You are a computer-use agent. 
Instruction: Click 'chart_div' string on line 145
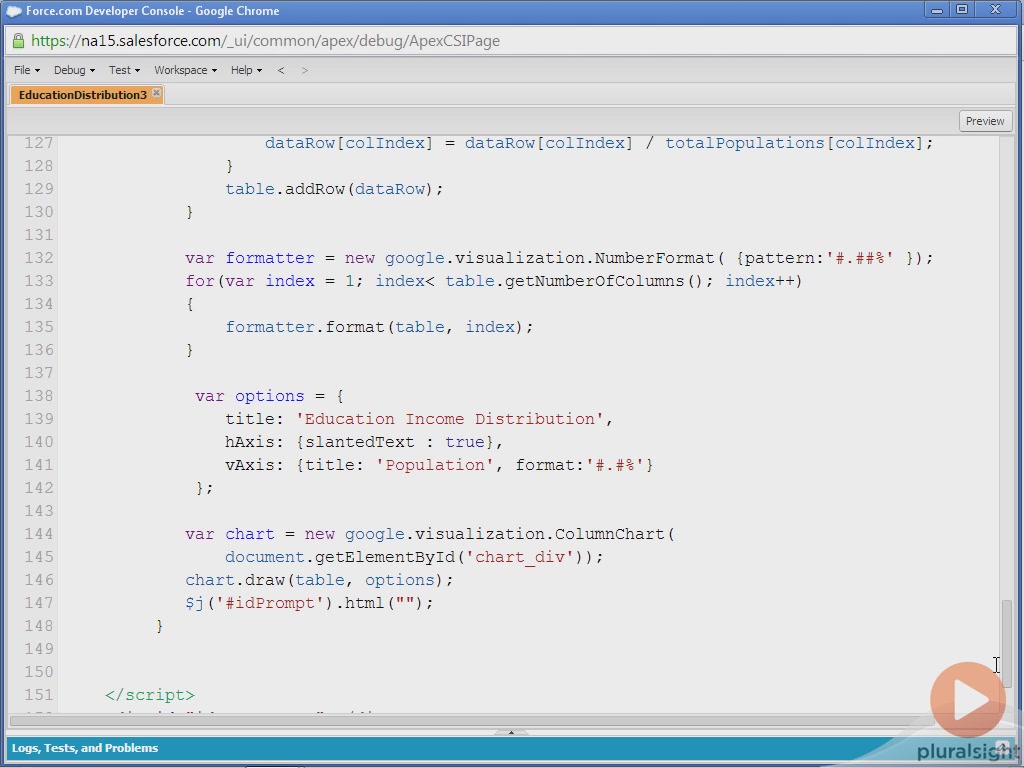click(x=520, y=557)
